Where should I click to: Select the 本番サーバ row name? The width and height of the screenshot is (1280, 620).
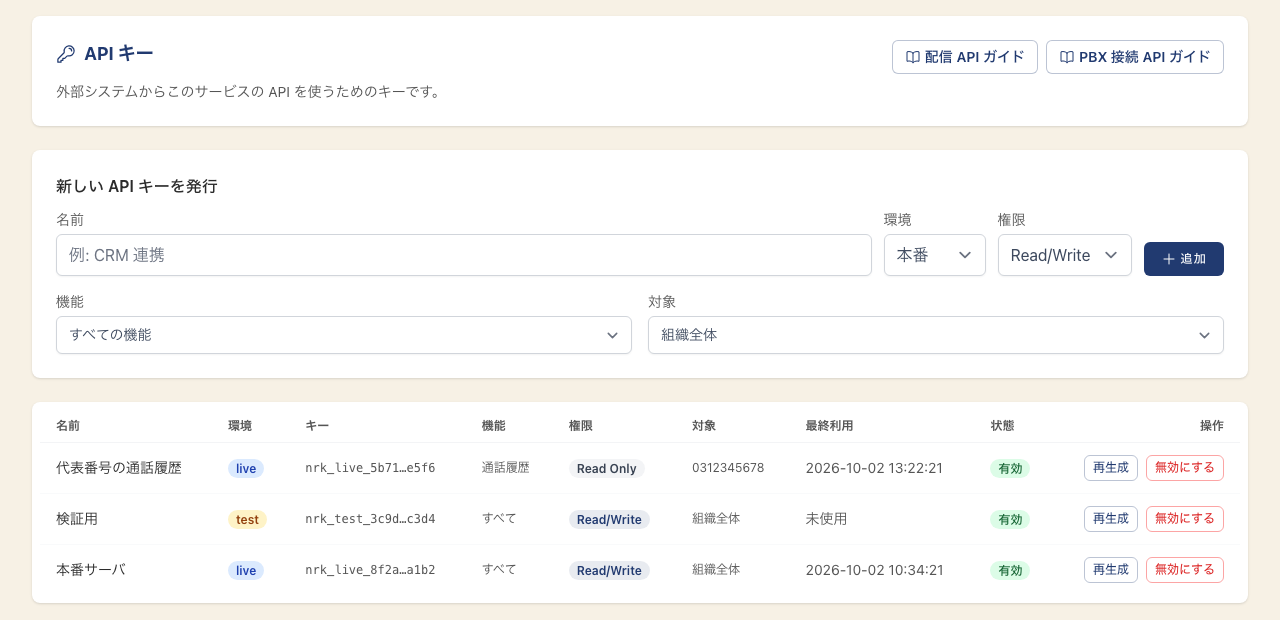91,570
